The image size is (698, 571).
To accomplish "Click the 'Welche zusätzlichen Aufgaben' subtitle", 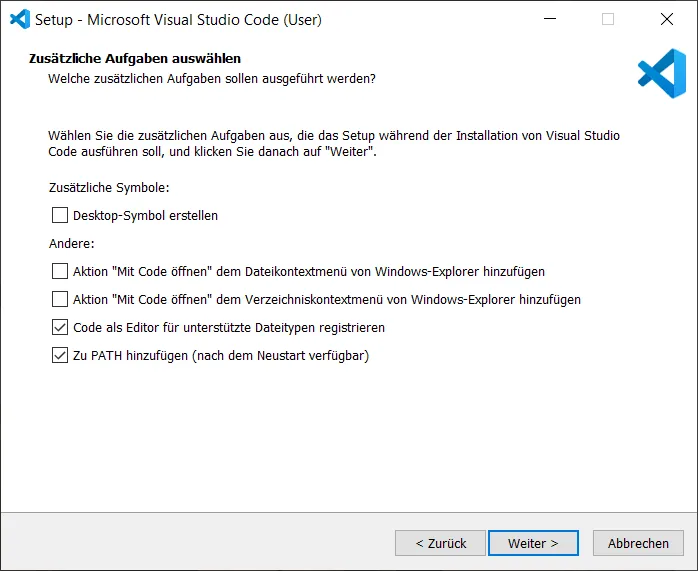I will (x=212, y=79).
